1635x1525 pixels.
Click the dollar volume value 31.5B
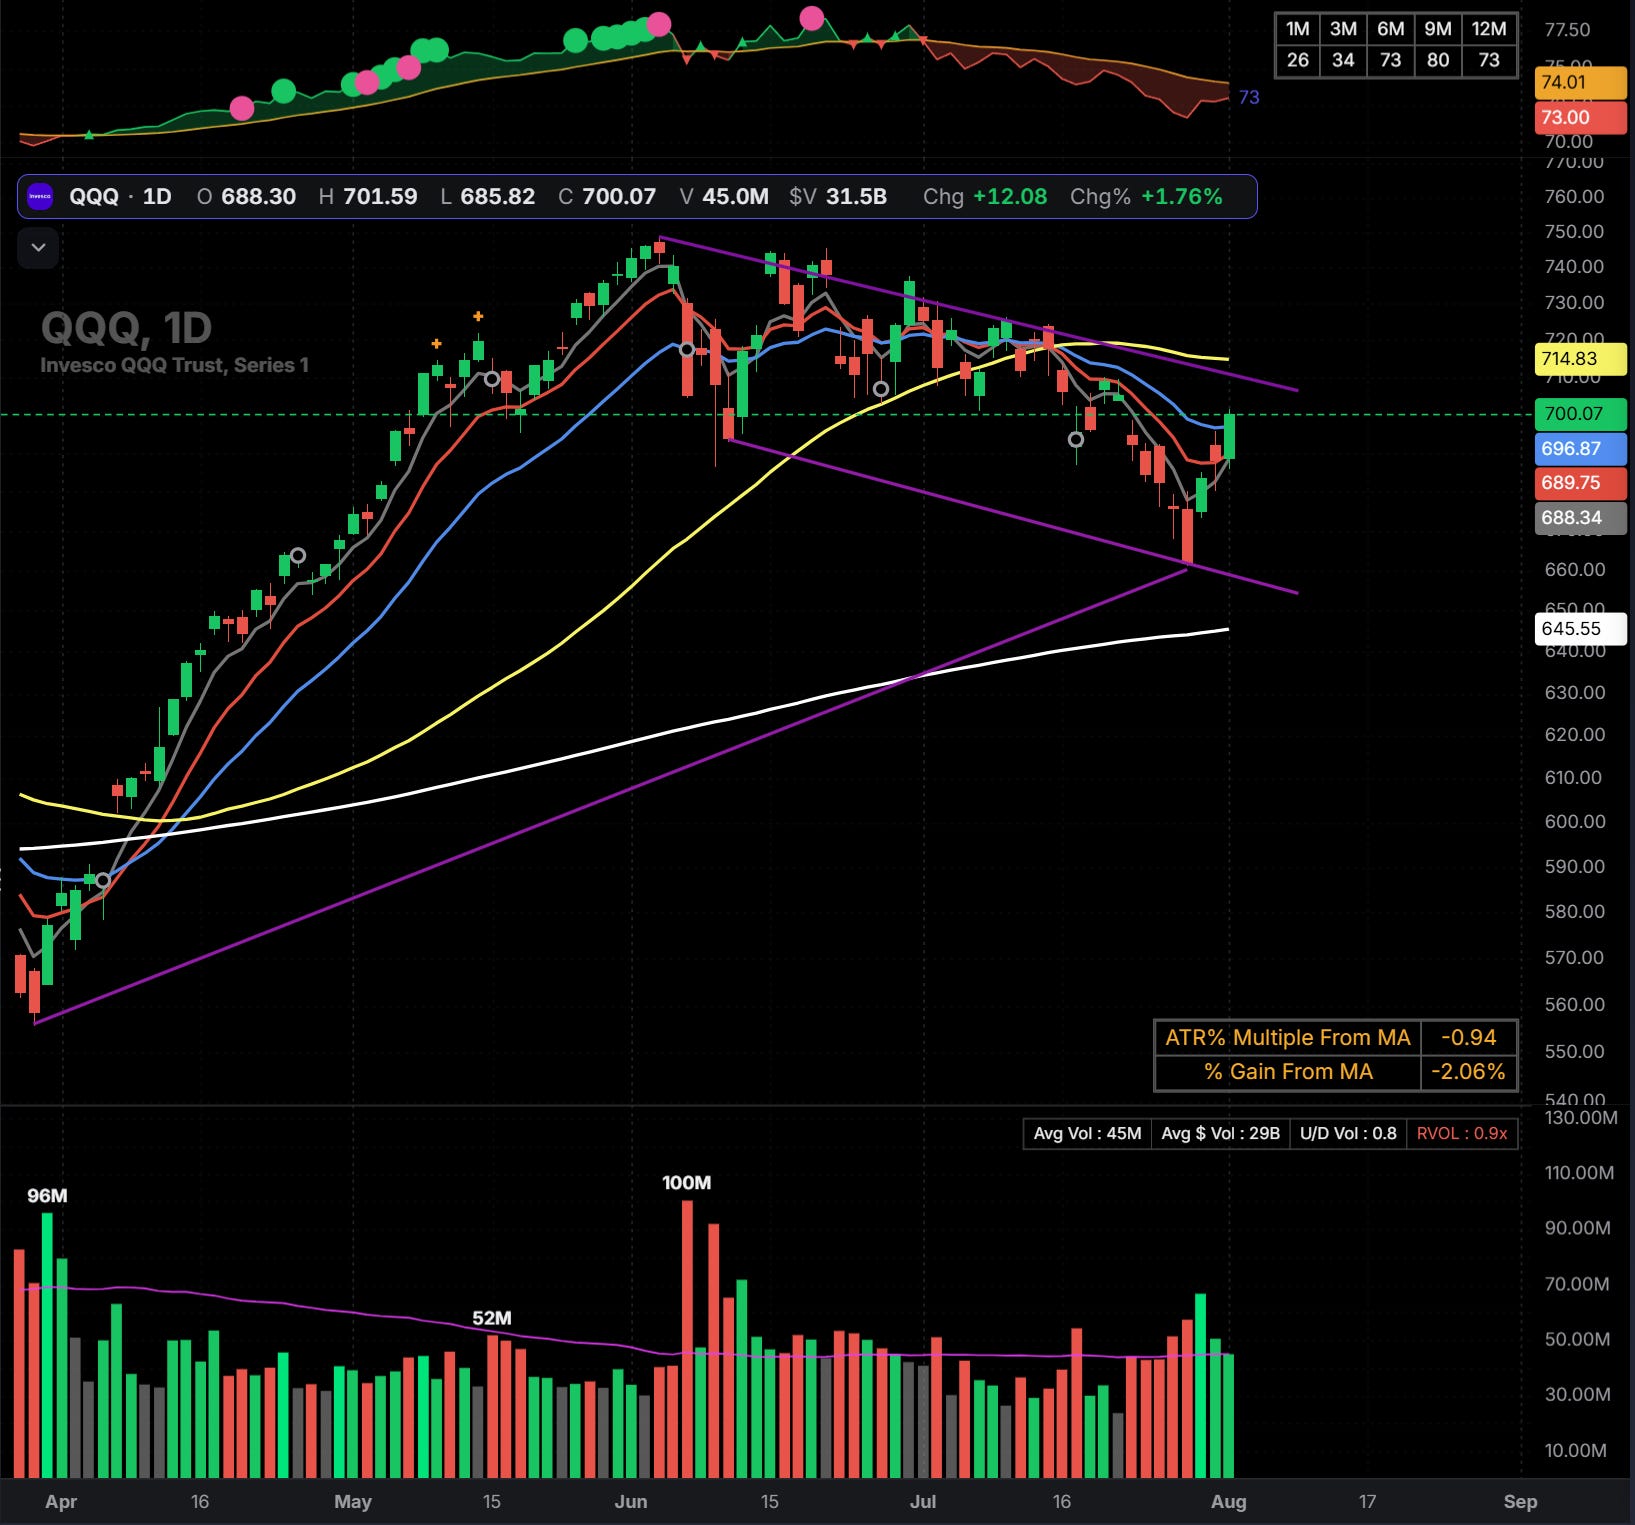(856, 196)
